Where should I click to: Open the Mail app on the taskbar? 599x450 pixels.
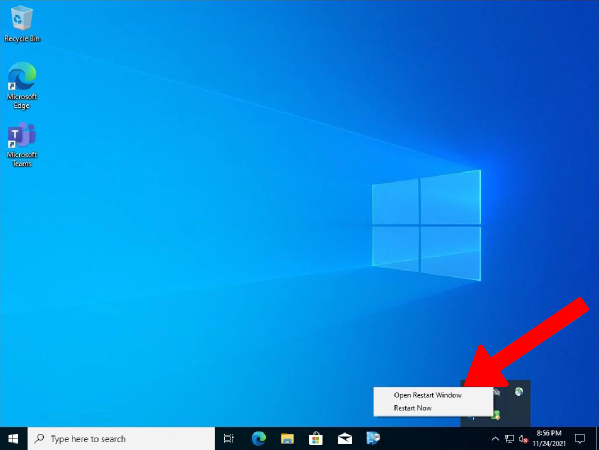[345, 439]
